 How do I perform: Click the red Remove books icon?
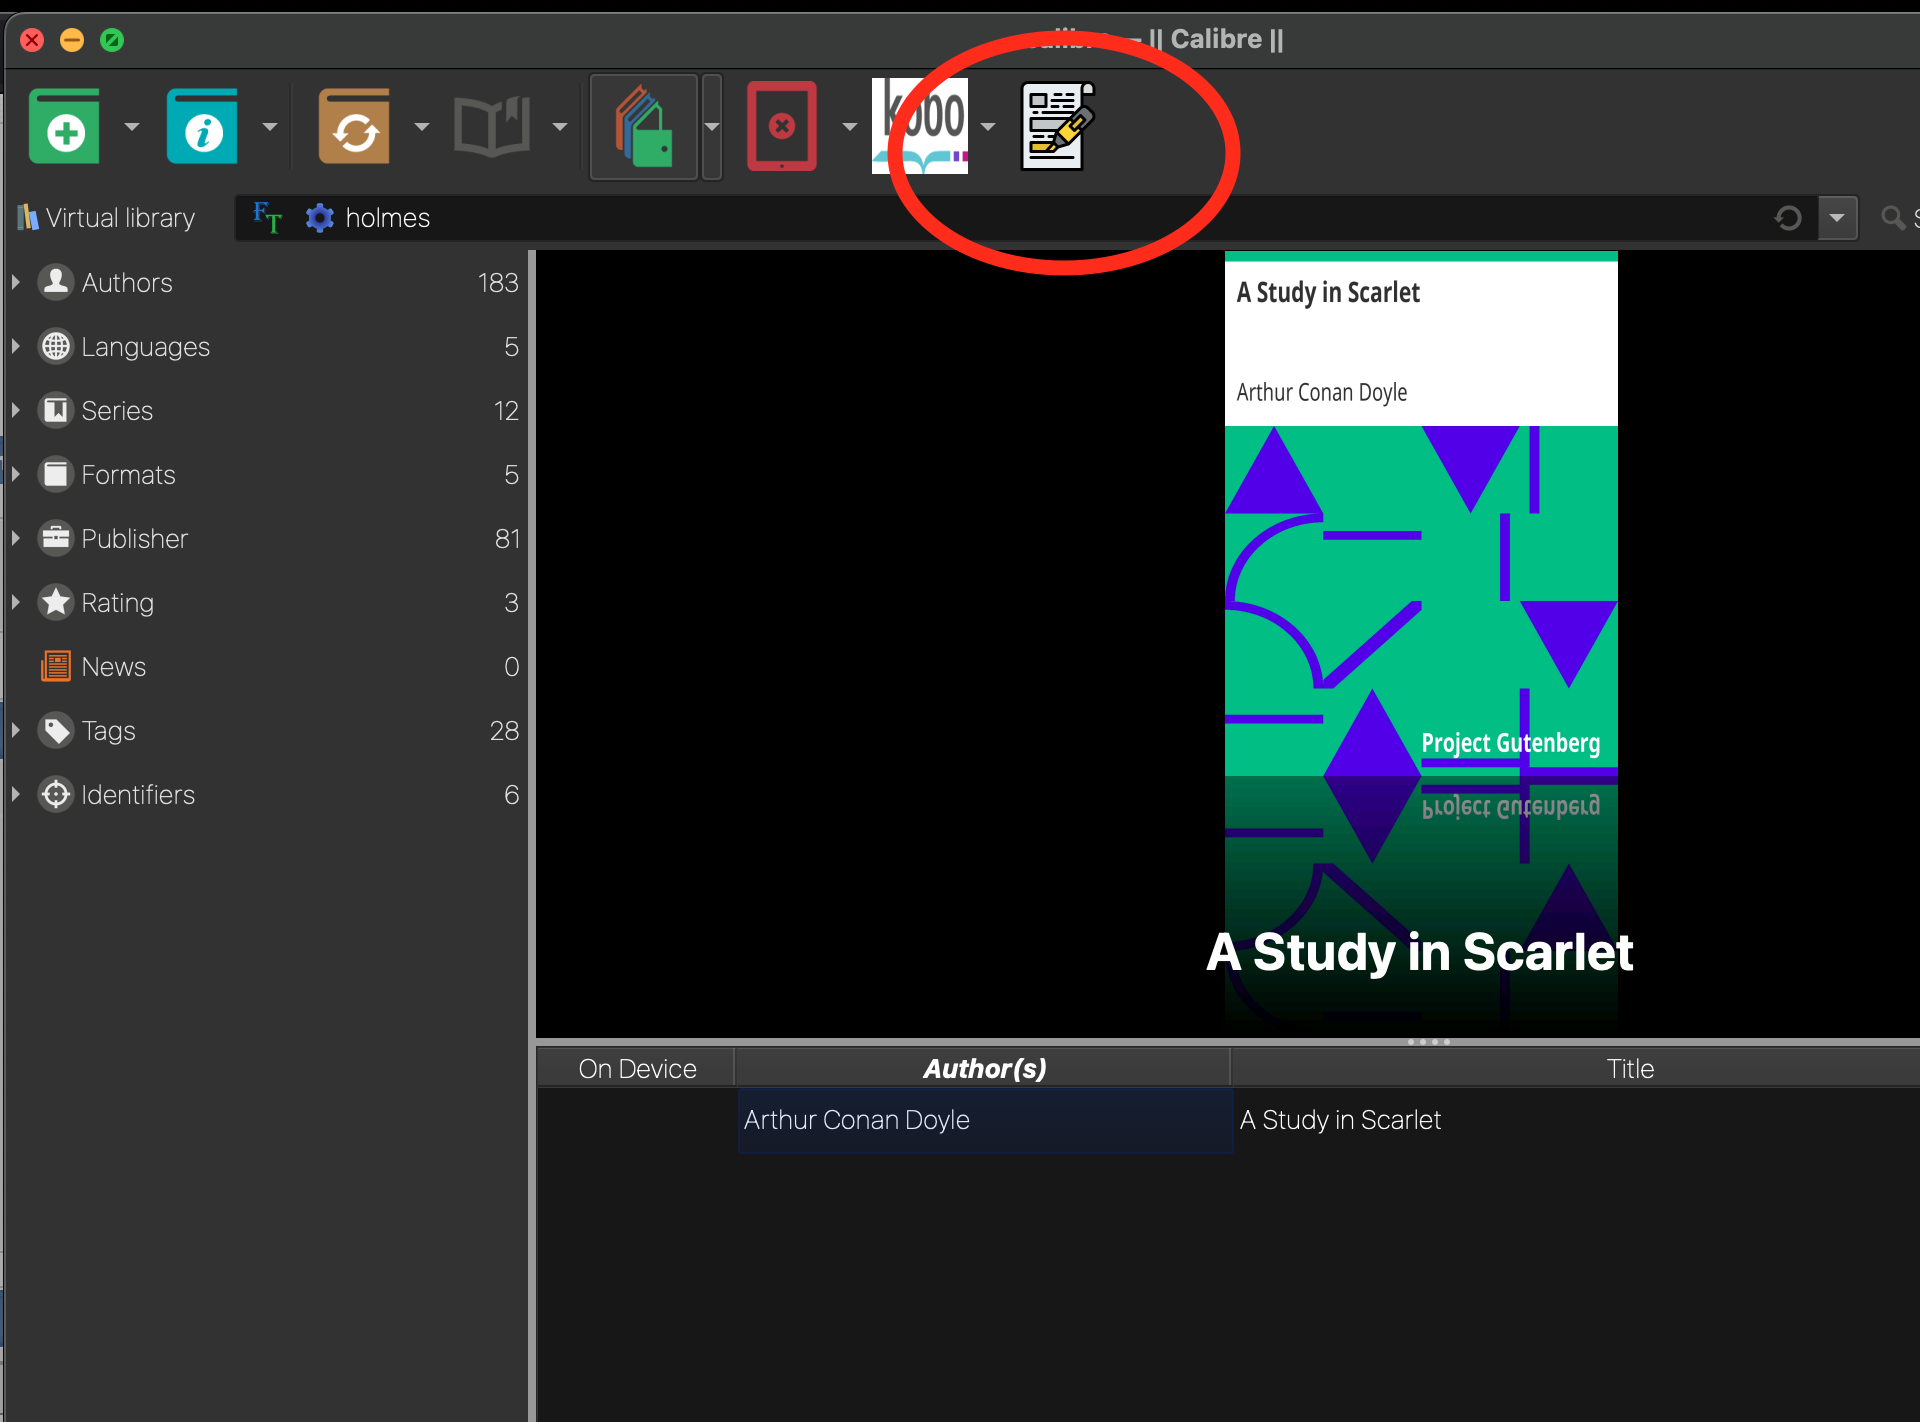click(x=782, y=127)
